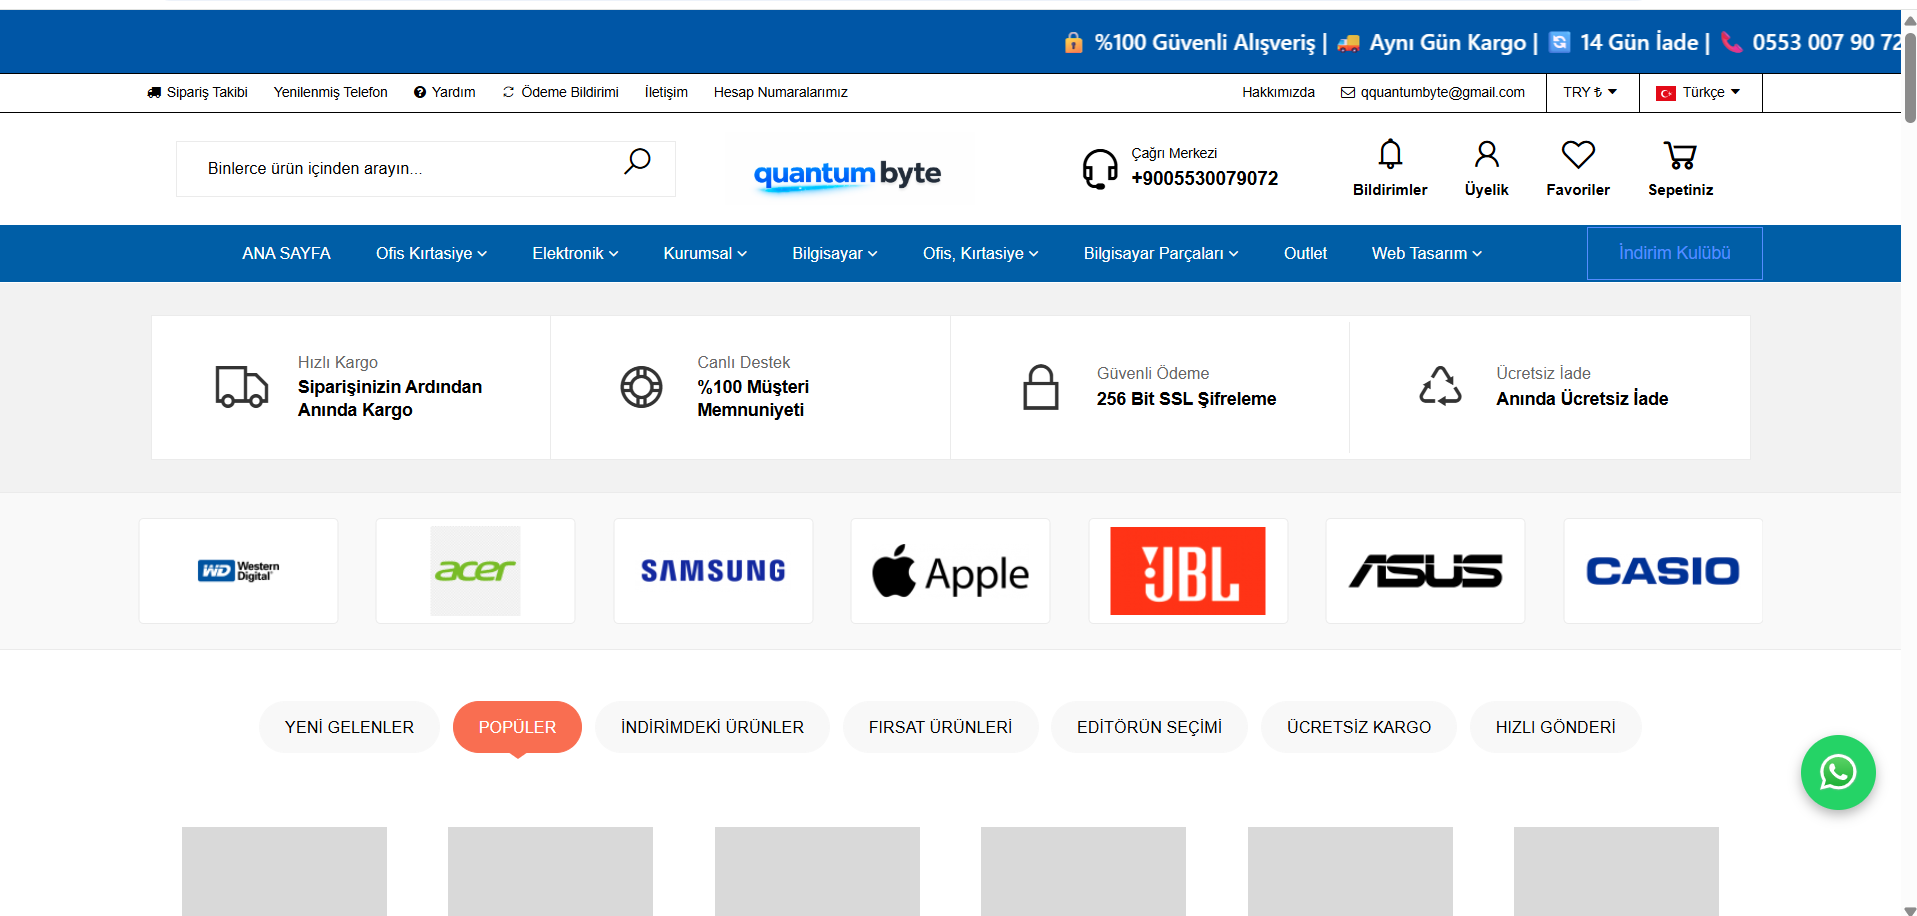Open Bildirimler bell icon
This screenshot has width=1917, height=916.
(x=1390, y=154)
